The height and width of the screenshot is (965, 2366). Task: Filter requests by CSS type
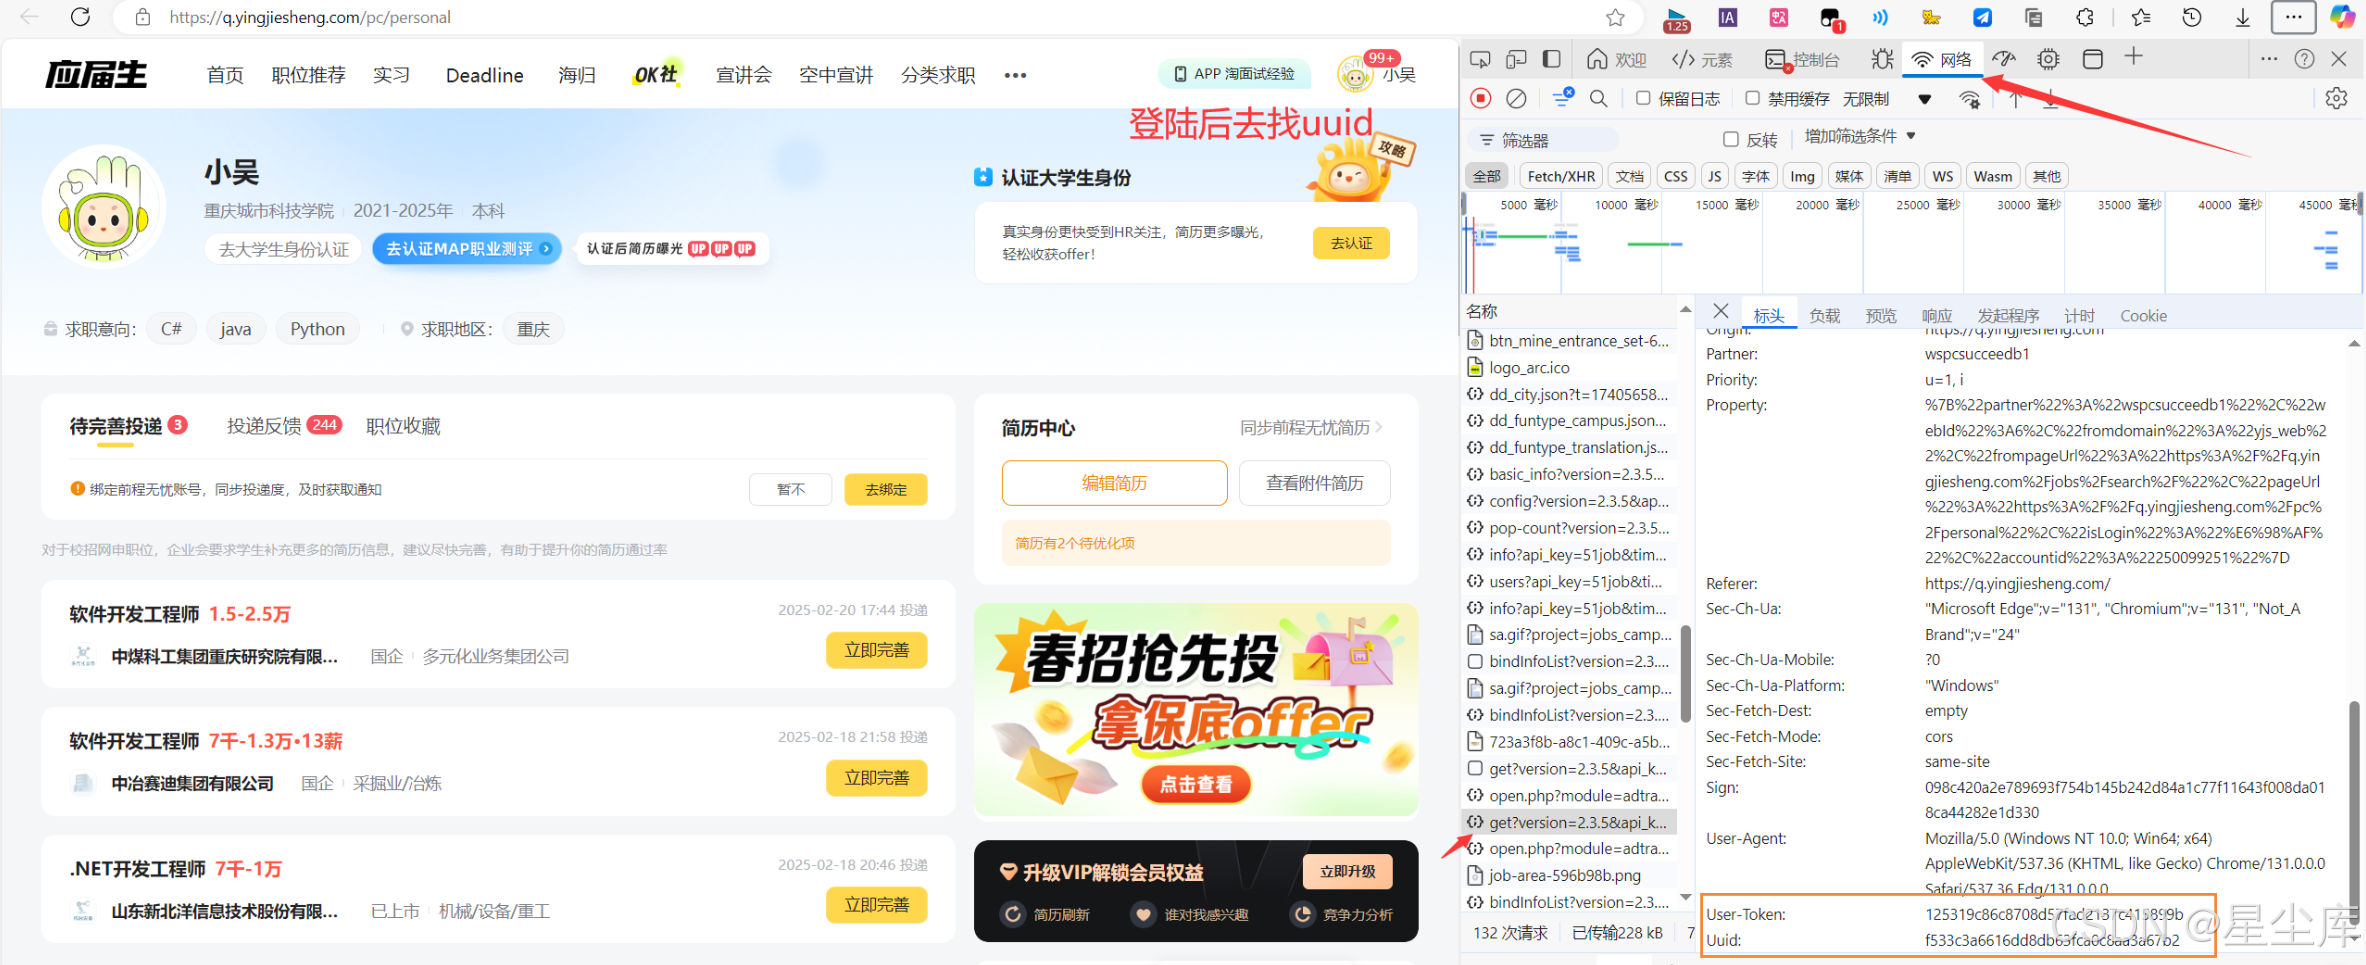(1676, 176)
